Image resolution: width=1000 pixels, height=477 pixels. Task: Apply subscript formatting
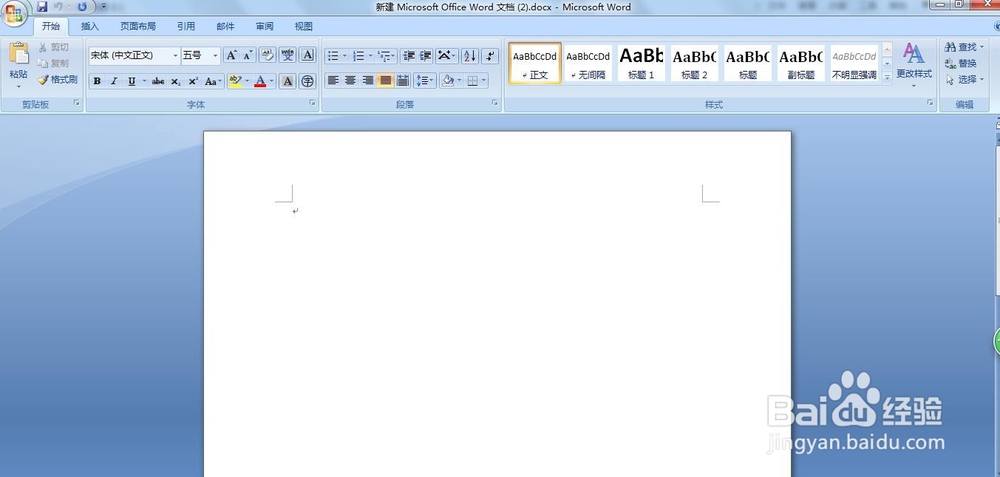point(175,81)
